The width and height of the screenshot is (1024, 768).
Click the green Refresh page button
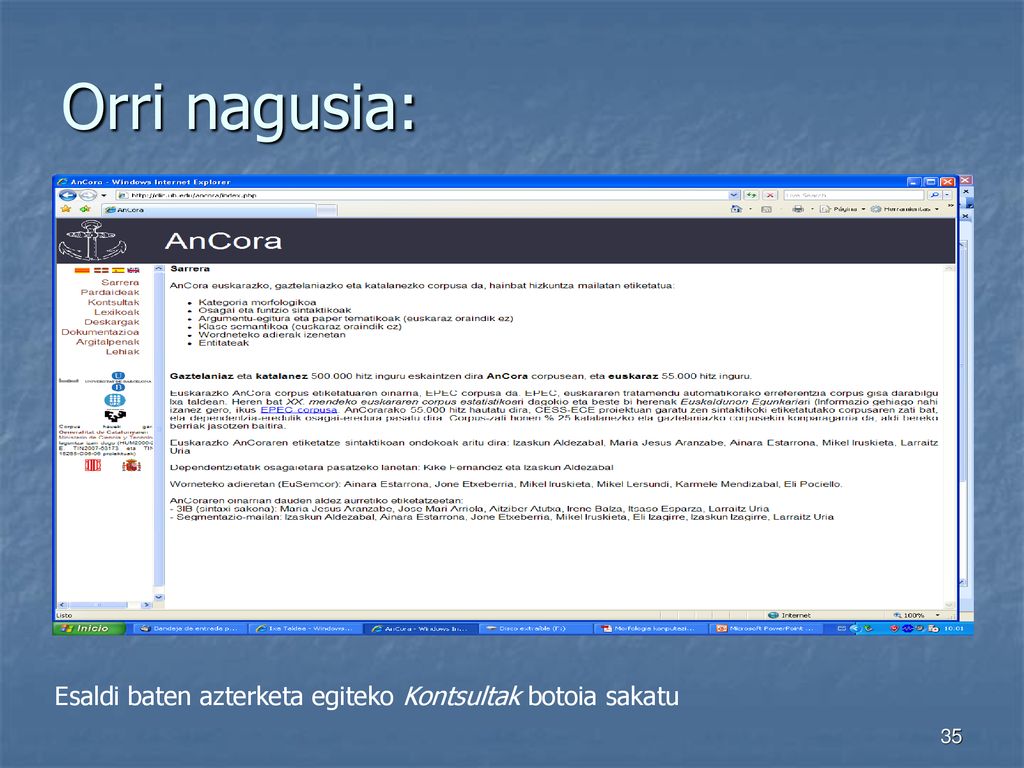(x=752, y=195)
